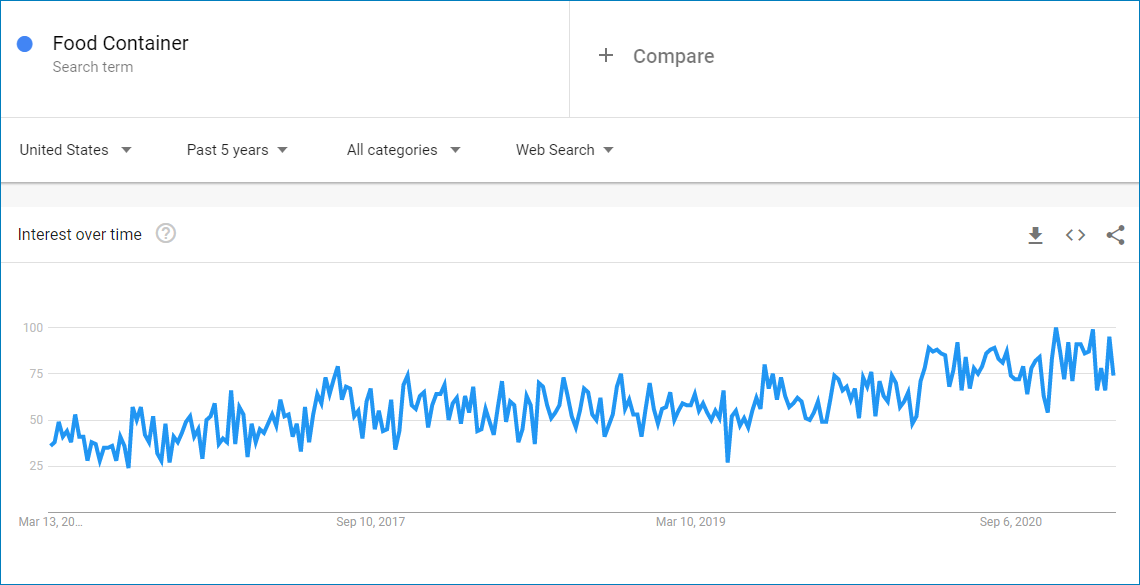Share the Interest over time chart
1140x585 pixels.
tap(1115, 235)
